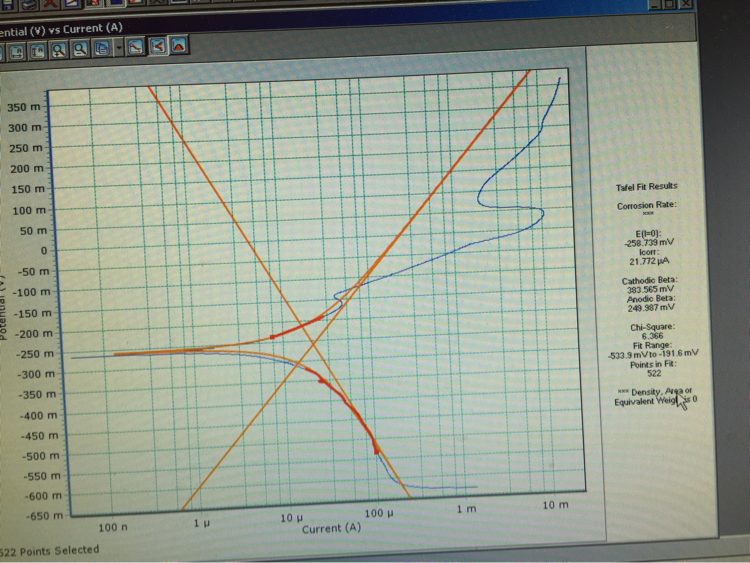Click the '522 Points Selected' status text
This screenshot has width=750, height=563.
pos(50,551)
